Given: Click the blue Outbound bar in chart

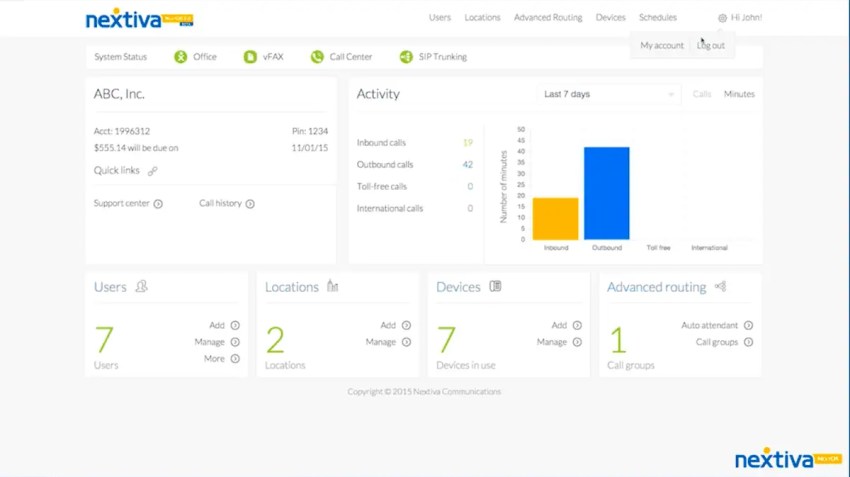Looking at the screenshot, I should (607, 193).
